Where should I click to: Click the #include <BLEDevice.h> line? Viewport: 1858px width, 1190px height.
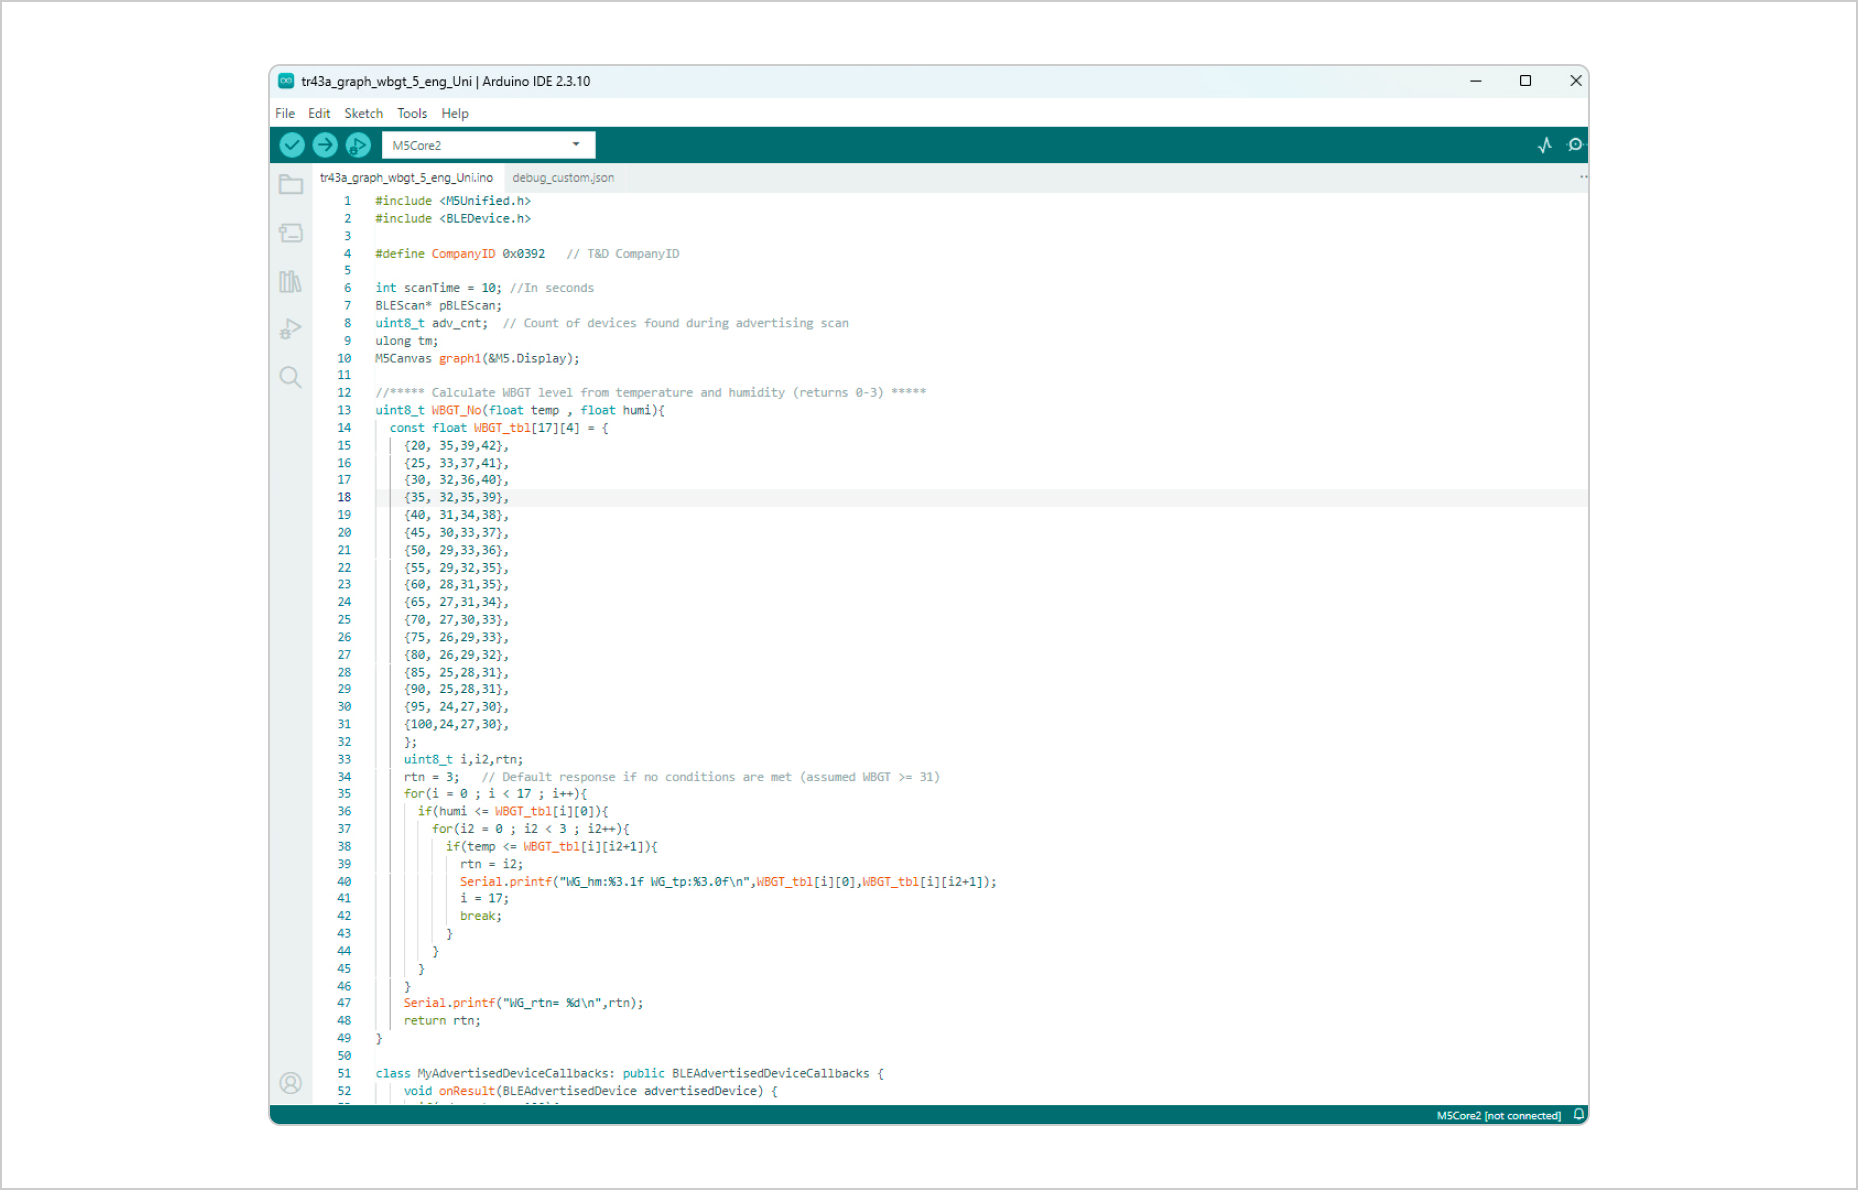click(x=453, y=218)
